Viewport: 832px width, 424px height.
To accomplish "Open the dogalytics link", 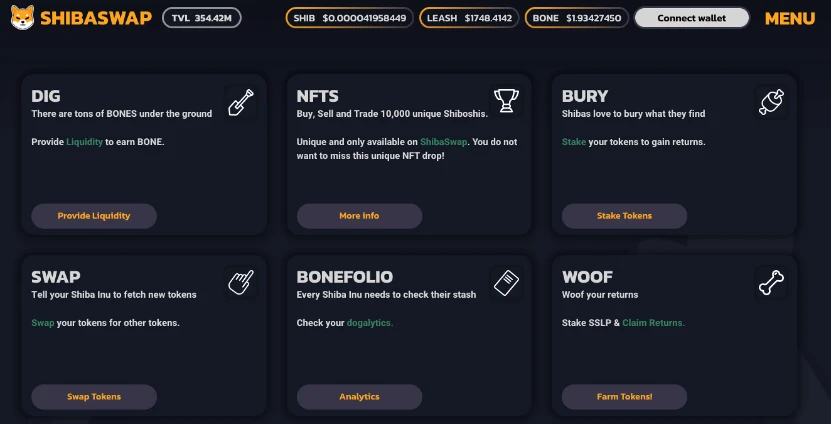I will [370, 323].
